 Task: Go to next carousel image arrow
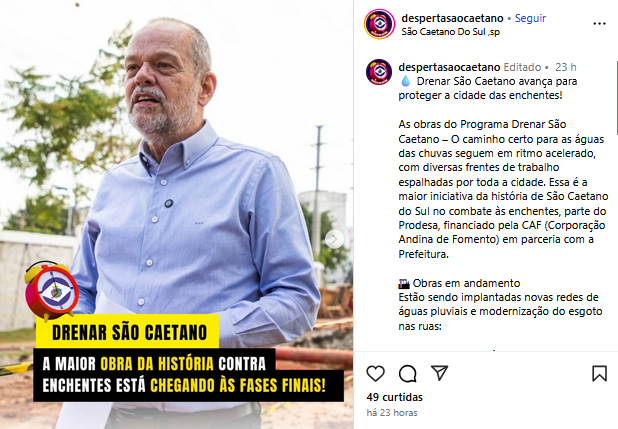click(334, 239)
